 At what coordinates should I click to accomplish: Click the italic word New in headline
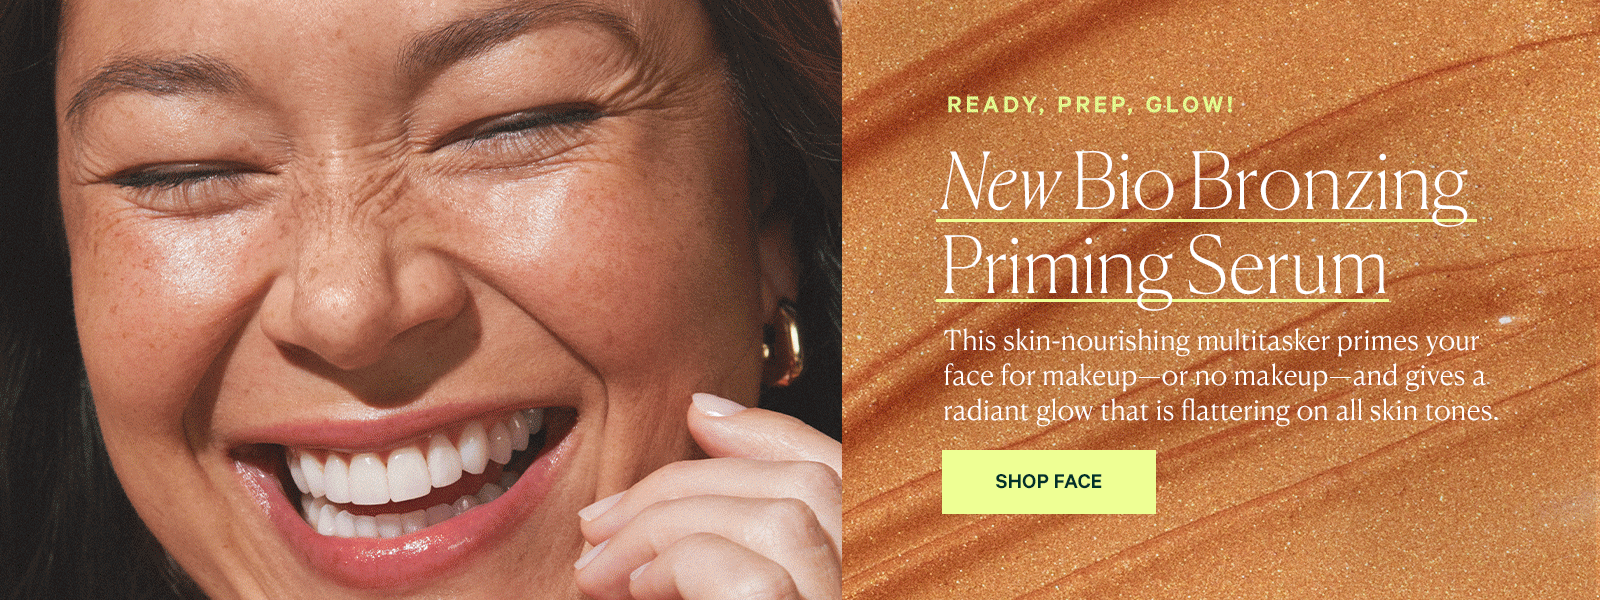point(1000,184)
